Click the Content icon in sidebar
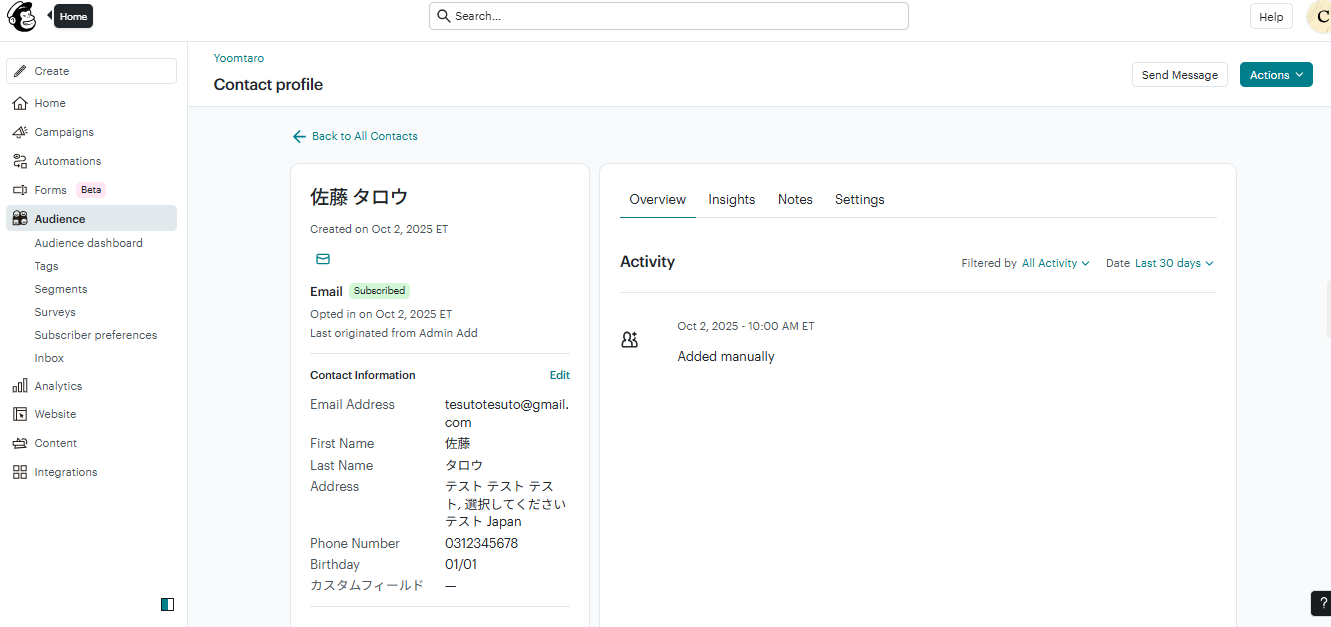This screenshot has height=627, width=1331. pos(20,443)
